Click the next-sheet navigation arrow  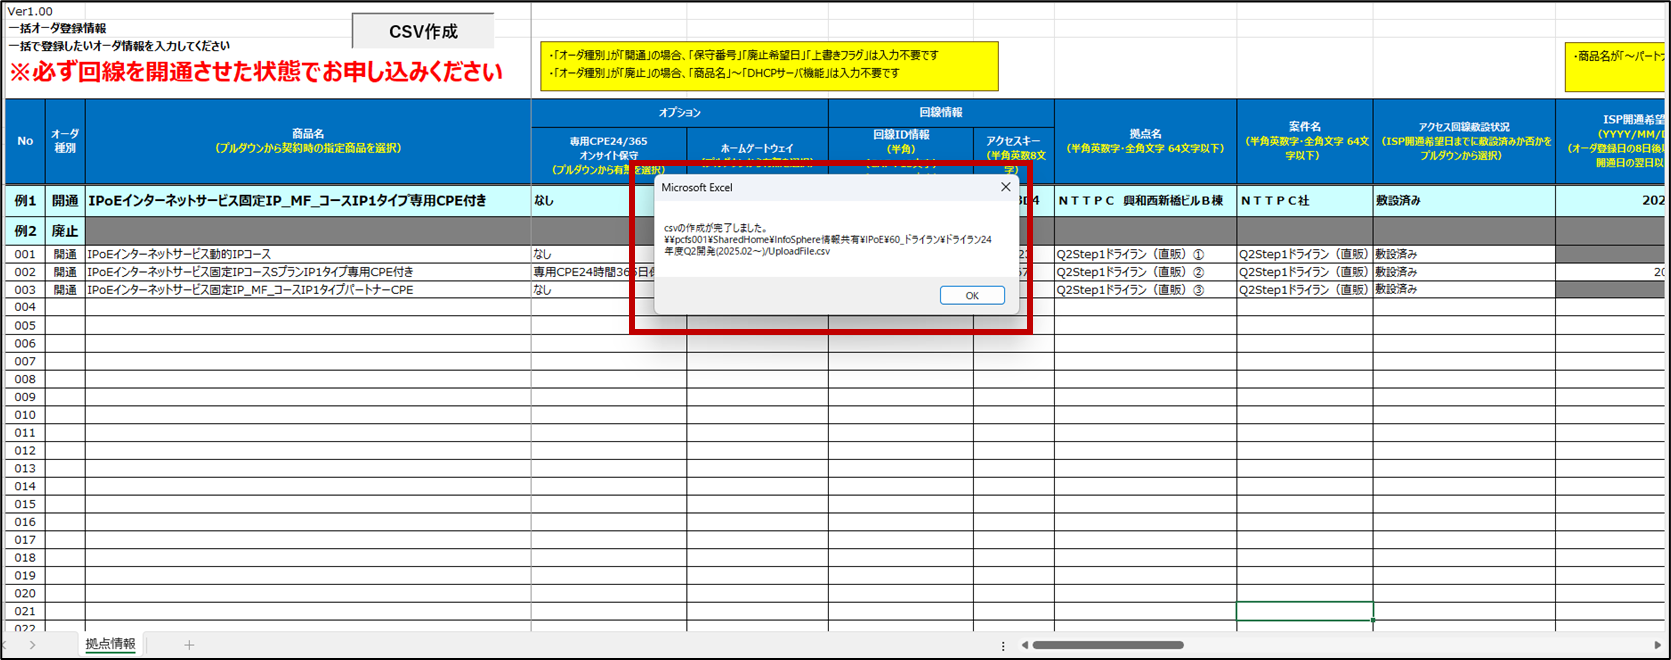[32, 645]
